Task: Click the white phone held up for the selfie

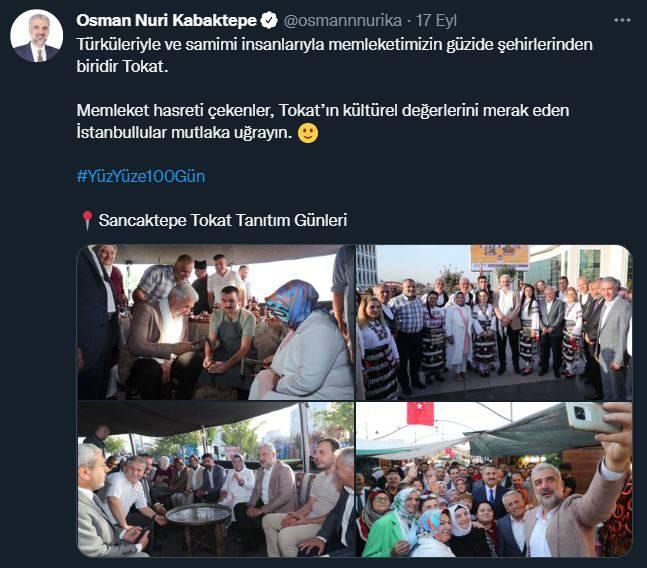Action: pyautogui.click(x=592, y=417)
